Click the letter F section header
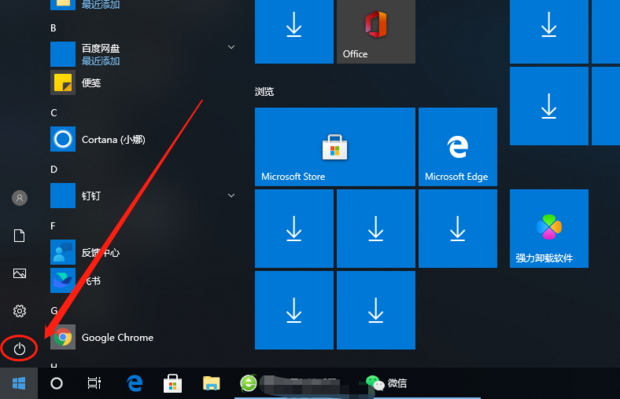This screenshot has width=620, height=399. tap(53, 226)
